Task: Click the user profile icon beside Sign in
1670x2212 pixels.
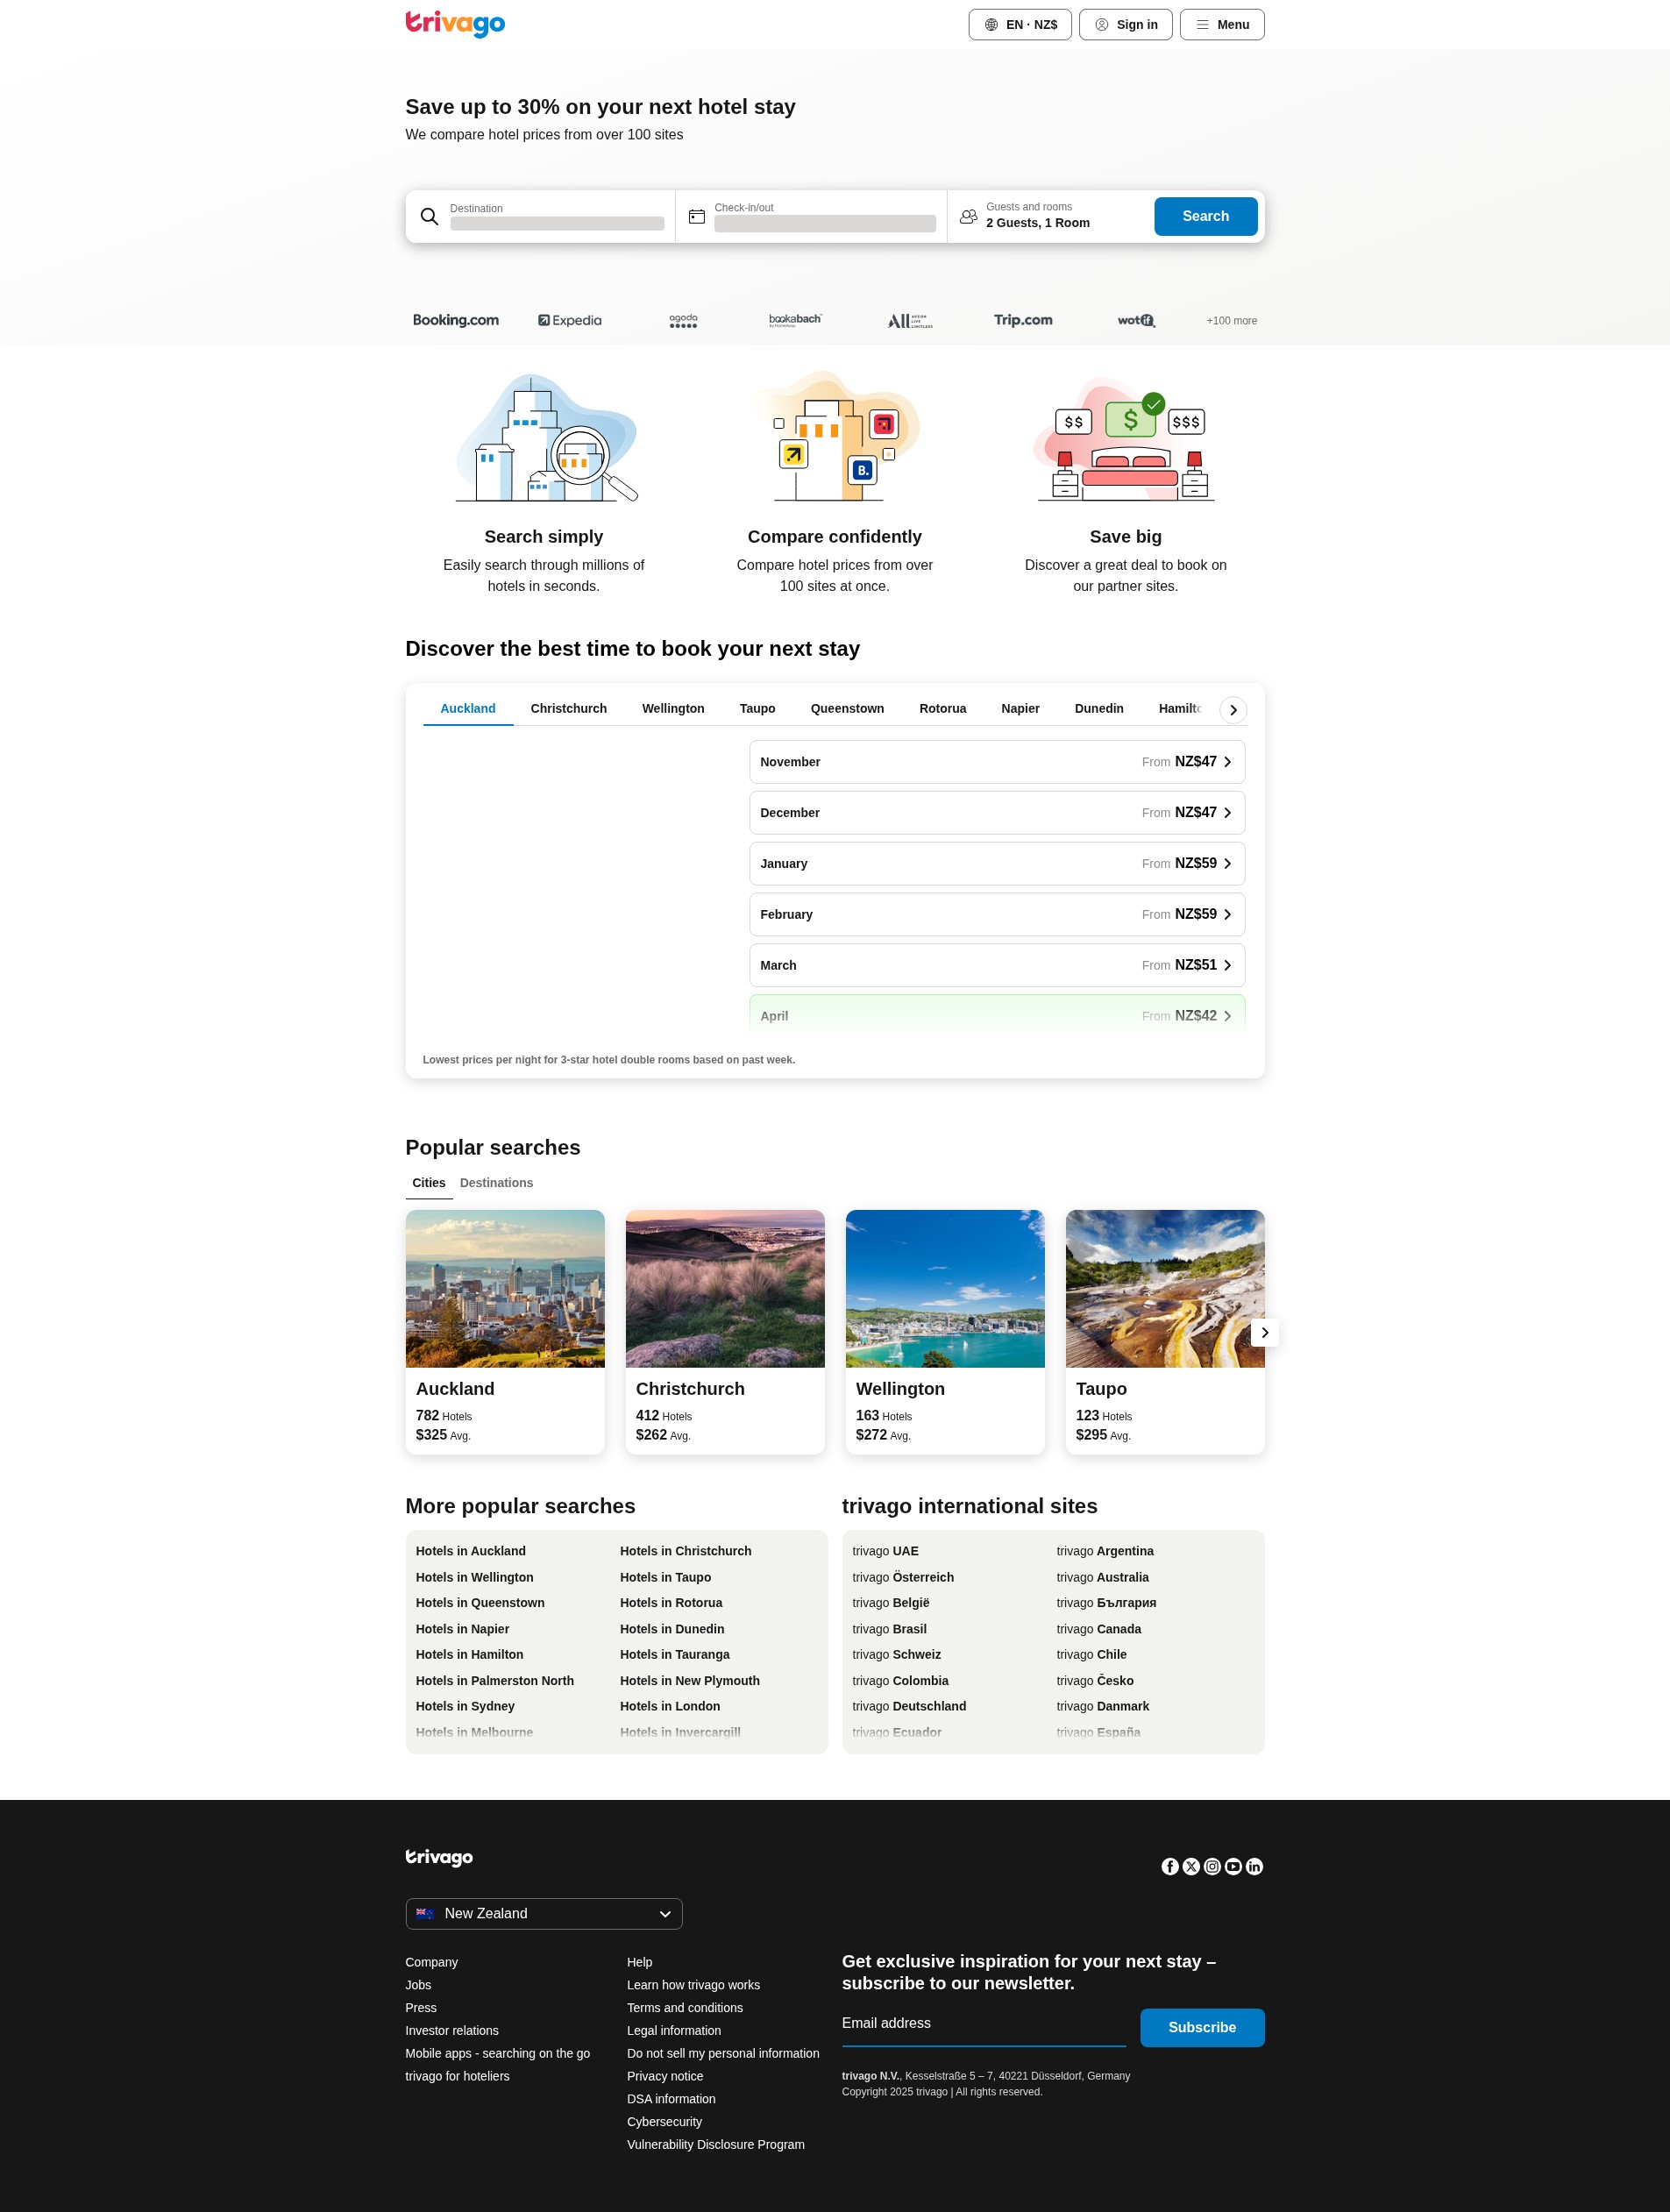Action: [1101, 25]
